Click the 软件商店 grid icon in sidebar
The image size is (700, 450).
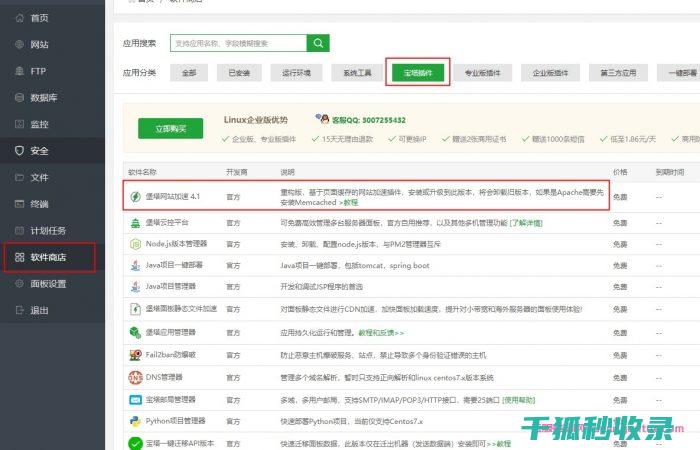coord(19,257)
